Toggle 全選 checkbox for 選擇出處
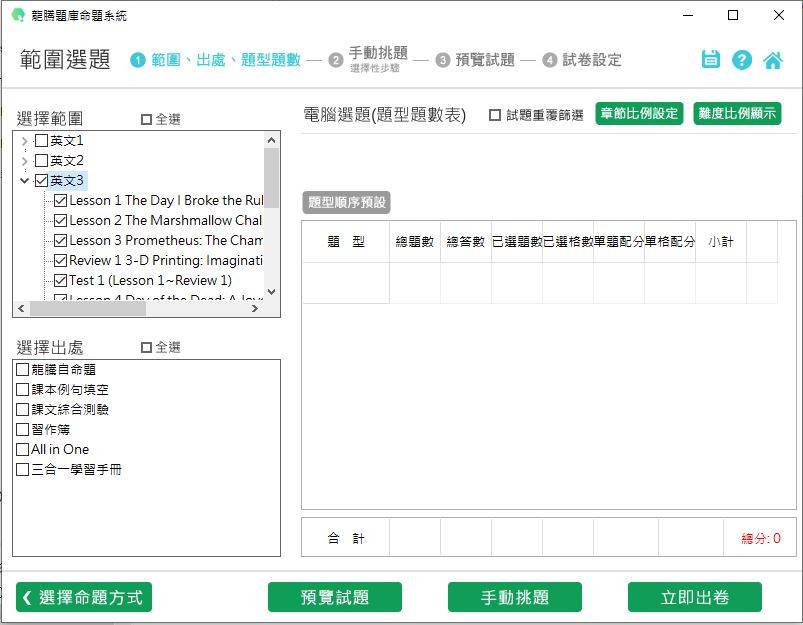803x625 pixels. [x=146, y=347]
